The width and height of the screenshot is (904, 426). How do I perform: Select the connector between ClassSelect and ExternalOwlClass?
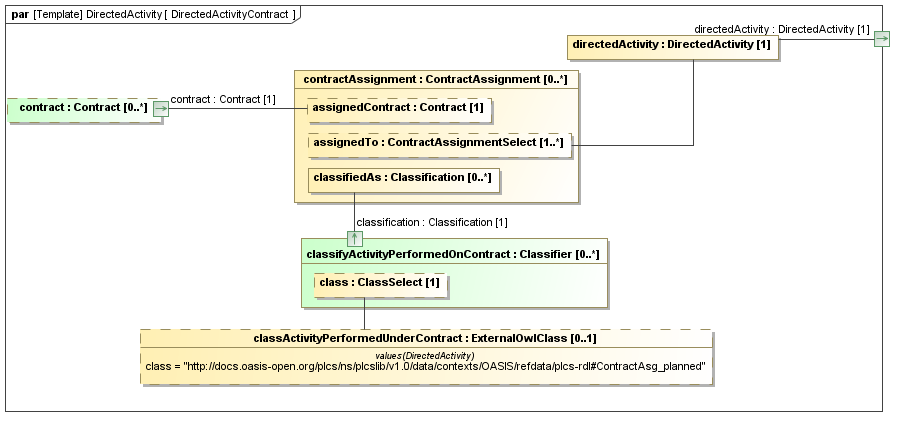pyautogui.click(x=364, y=314)
